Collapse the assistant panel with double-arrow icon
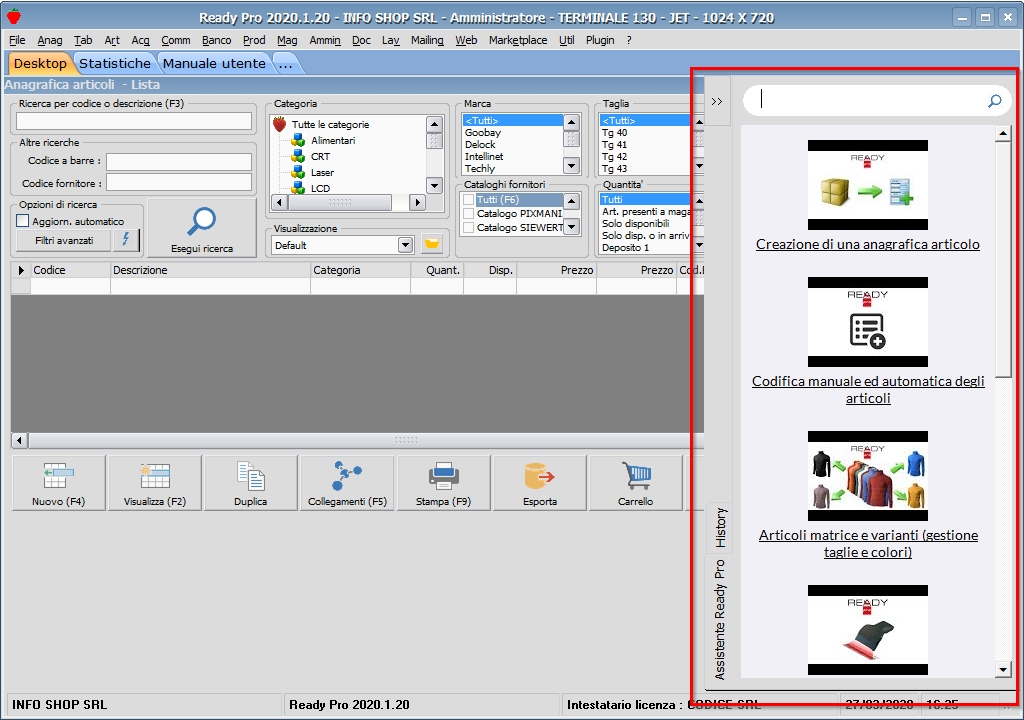This screenshot has height=720, width=1024. point(717,101)
